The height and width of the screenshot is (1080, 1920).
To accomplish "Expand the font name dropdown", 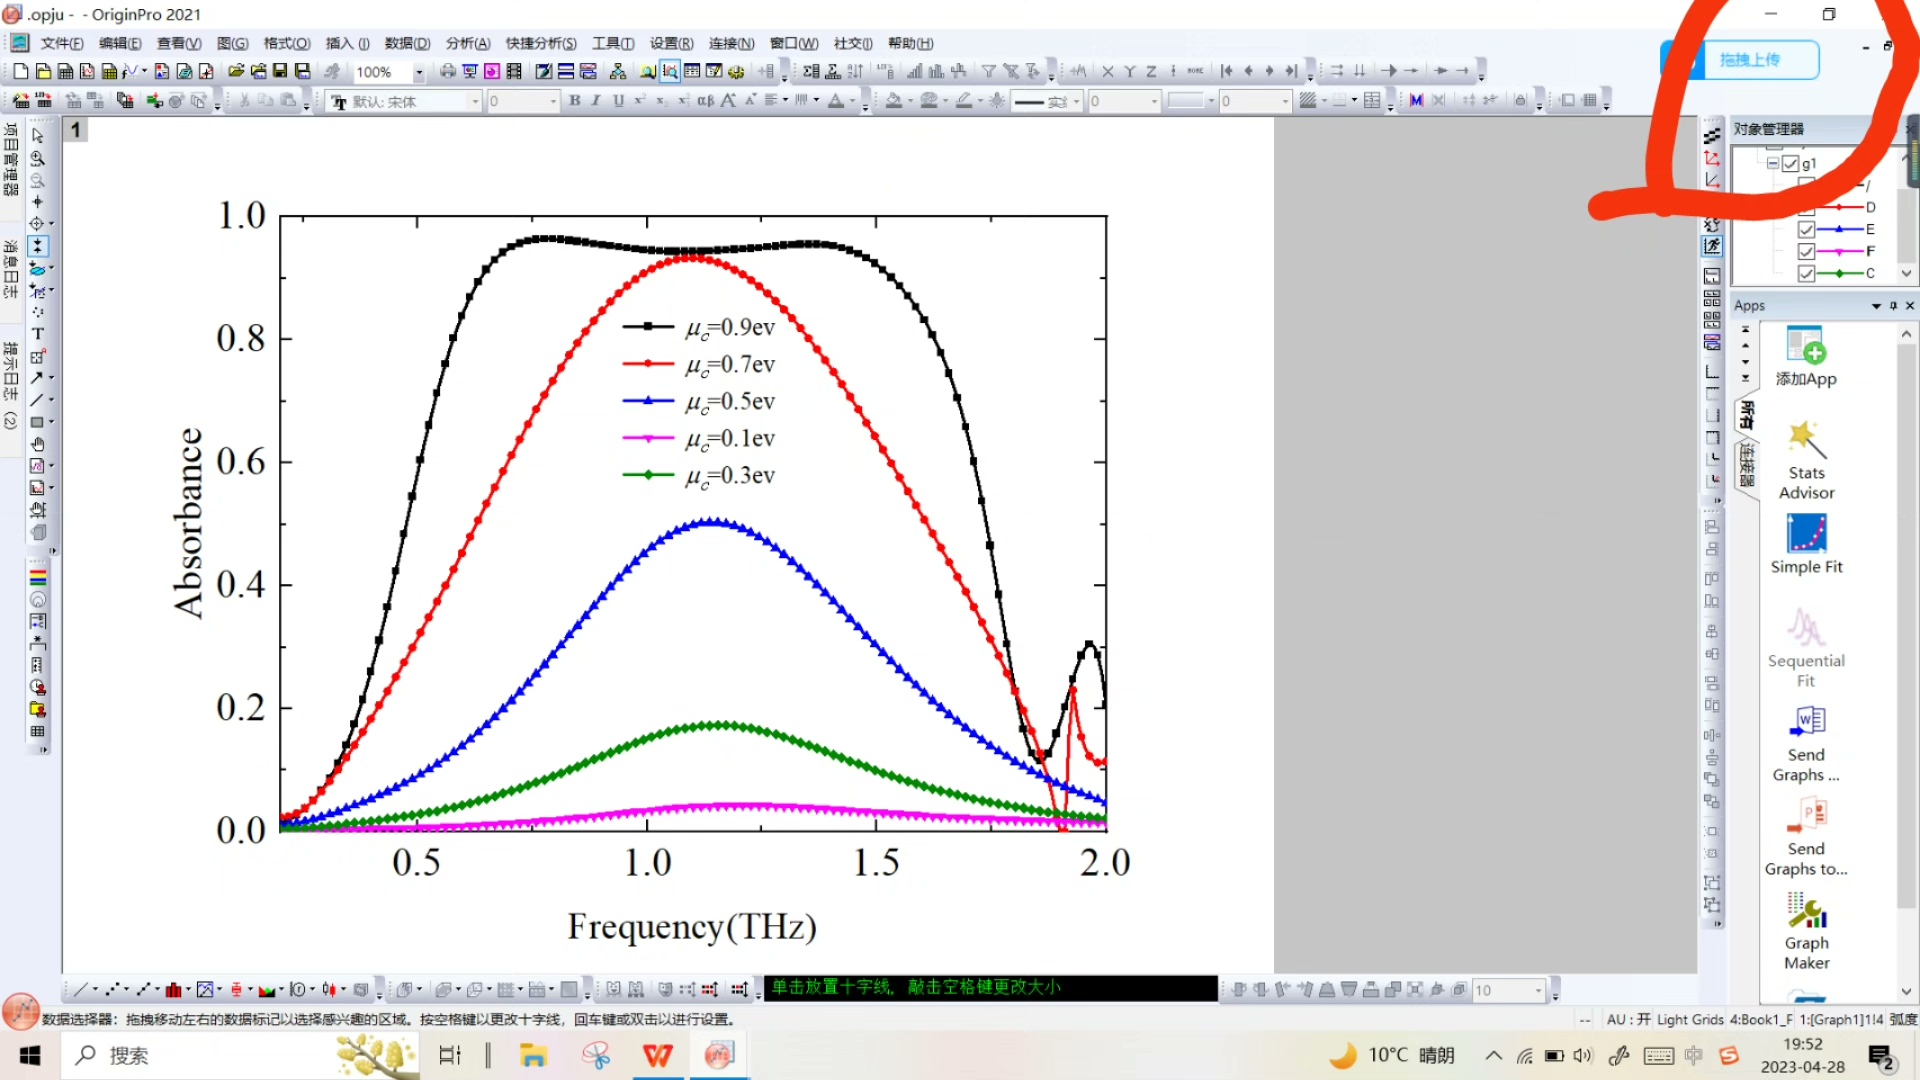I will 476,101.
